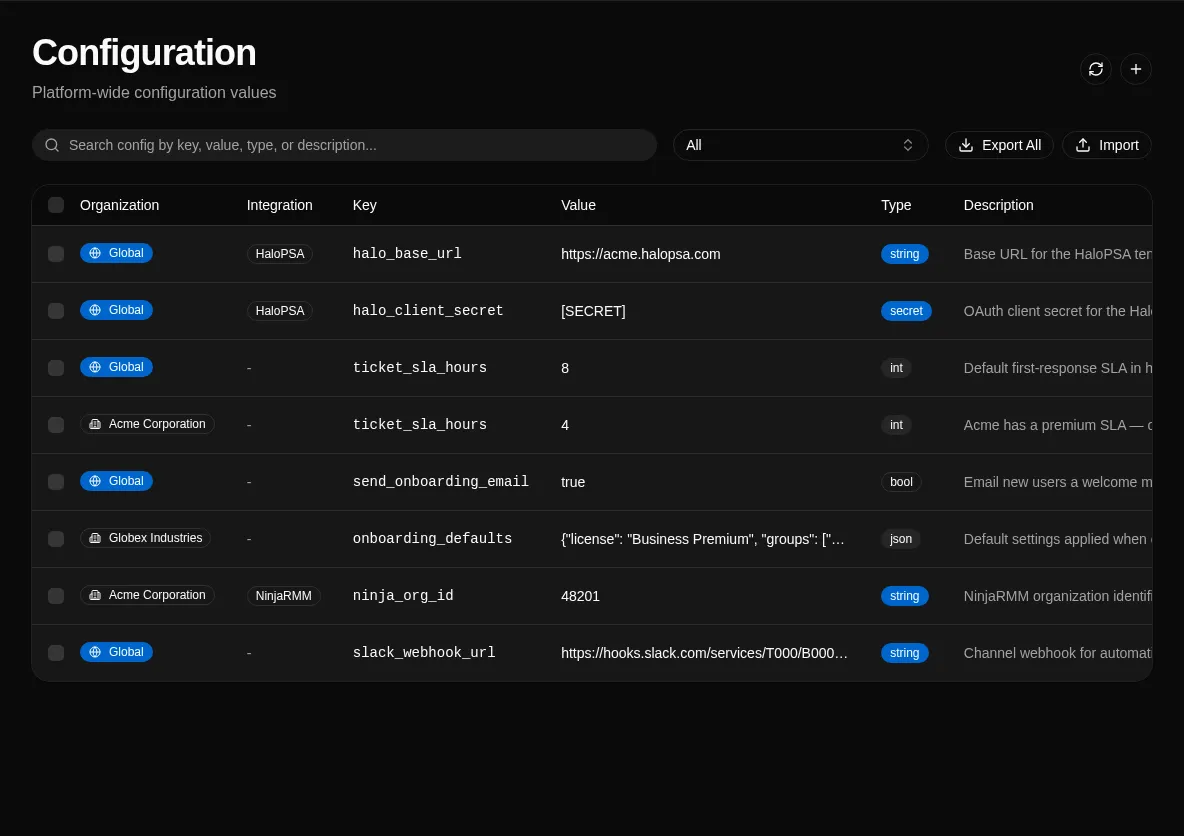Sort by Integration column header

pyautogui.click(x=279, y=205)
